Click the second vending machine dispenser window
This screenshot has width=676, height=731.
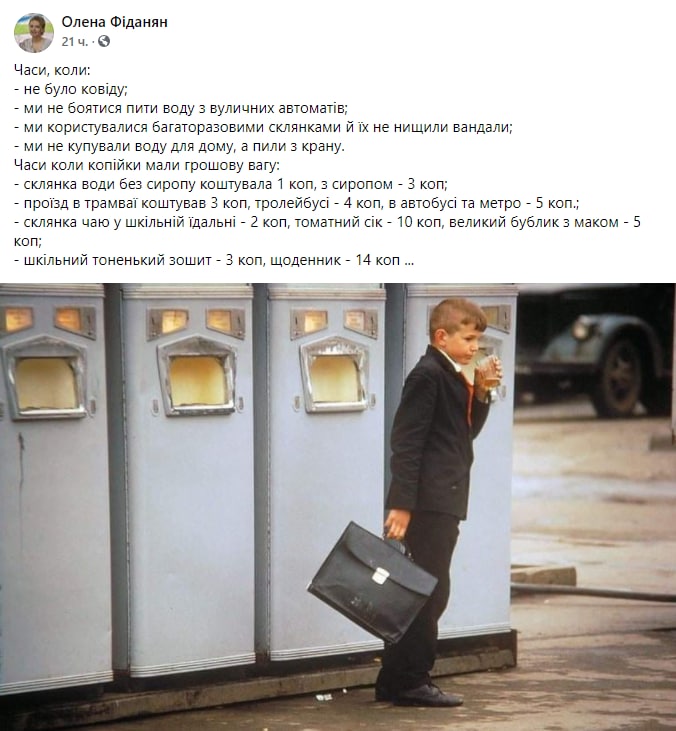198,376
